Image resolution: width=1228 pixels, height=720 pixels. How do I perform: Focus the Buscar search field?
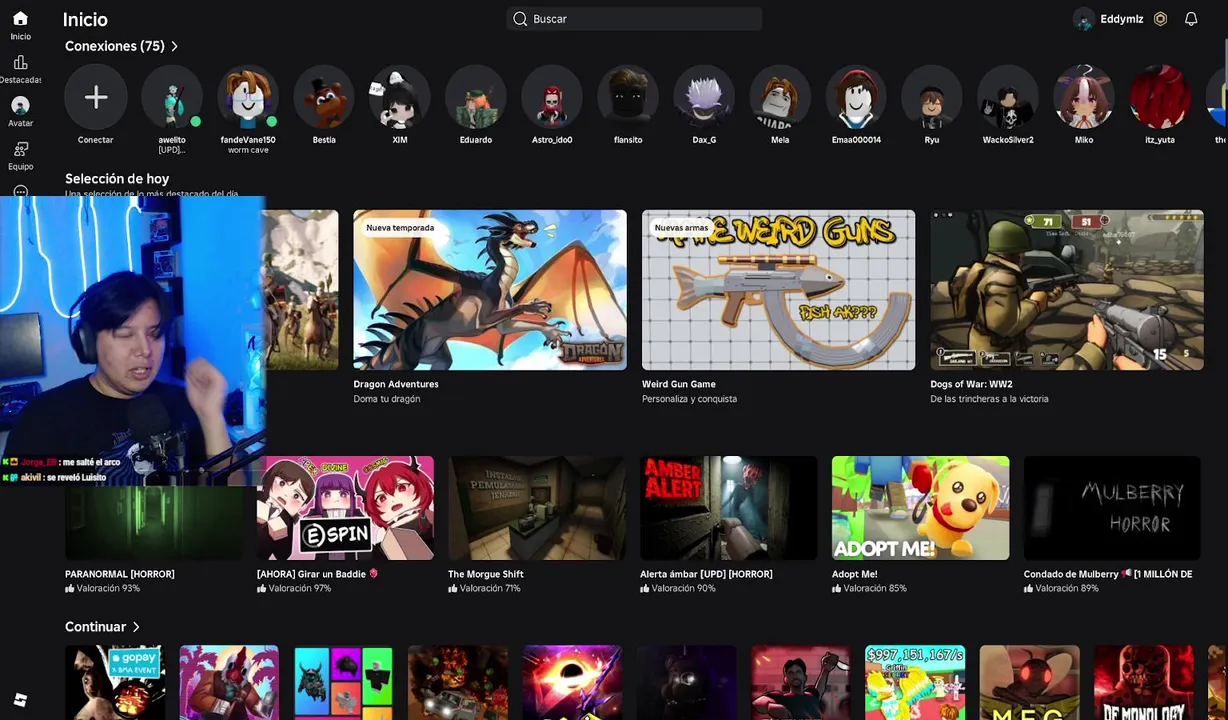(x=635, y=19)
